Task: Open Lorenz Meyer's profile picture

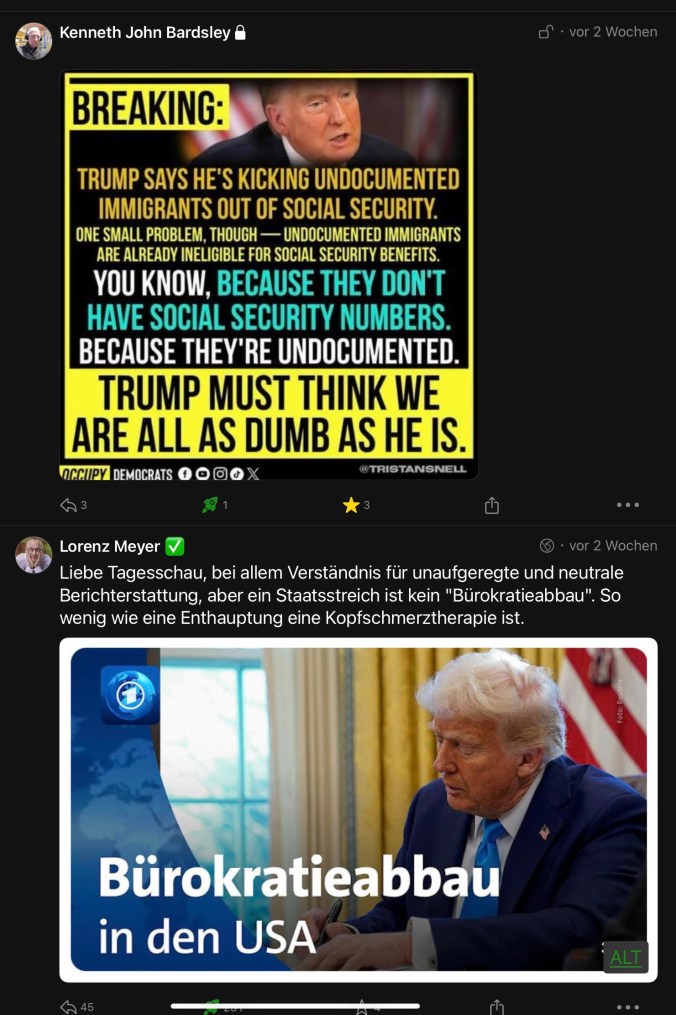Action: coord(34,555)
